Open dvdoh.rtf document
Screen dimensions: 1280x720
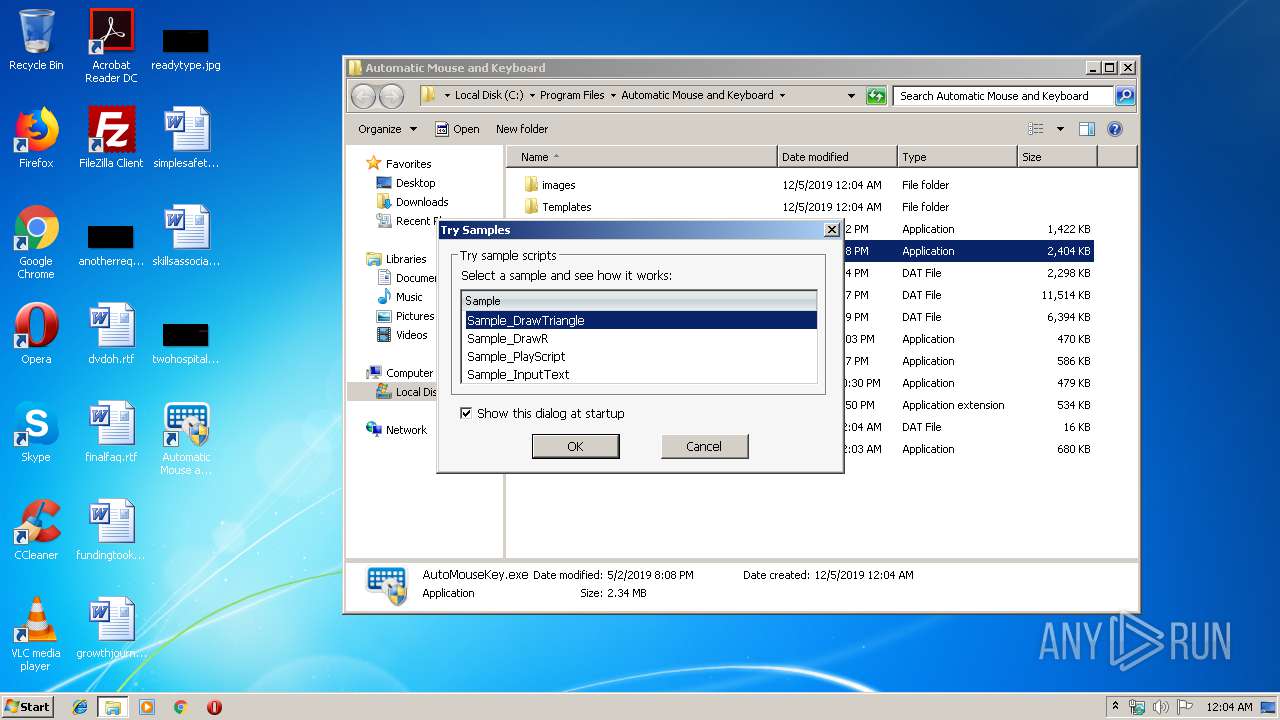(x=111, y=334)
